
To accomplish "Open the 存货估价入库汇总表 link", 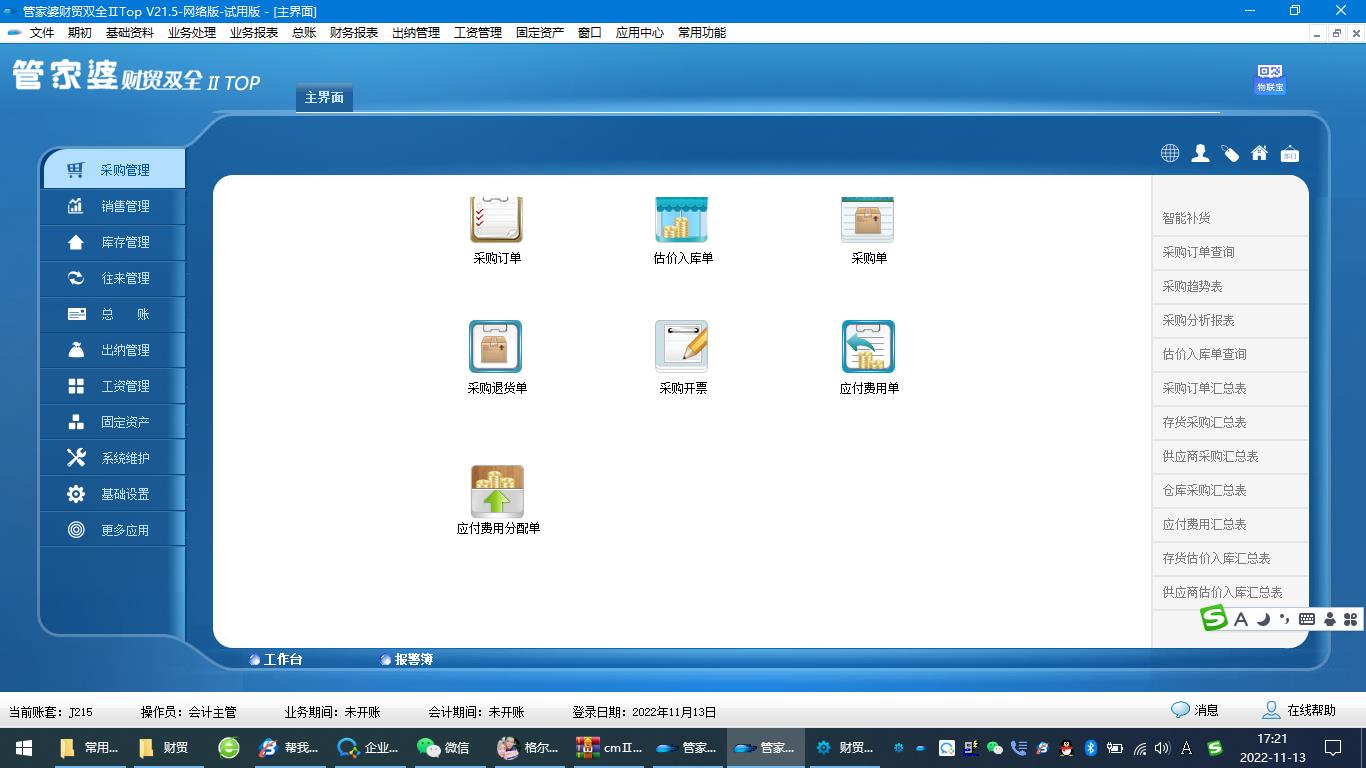I will (1216, 558).
